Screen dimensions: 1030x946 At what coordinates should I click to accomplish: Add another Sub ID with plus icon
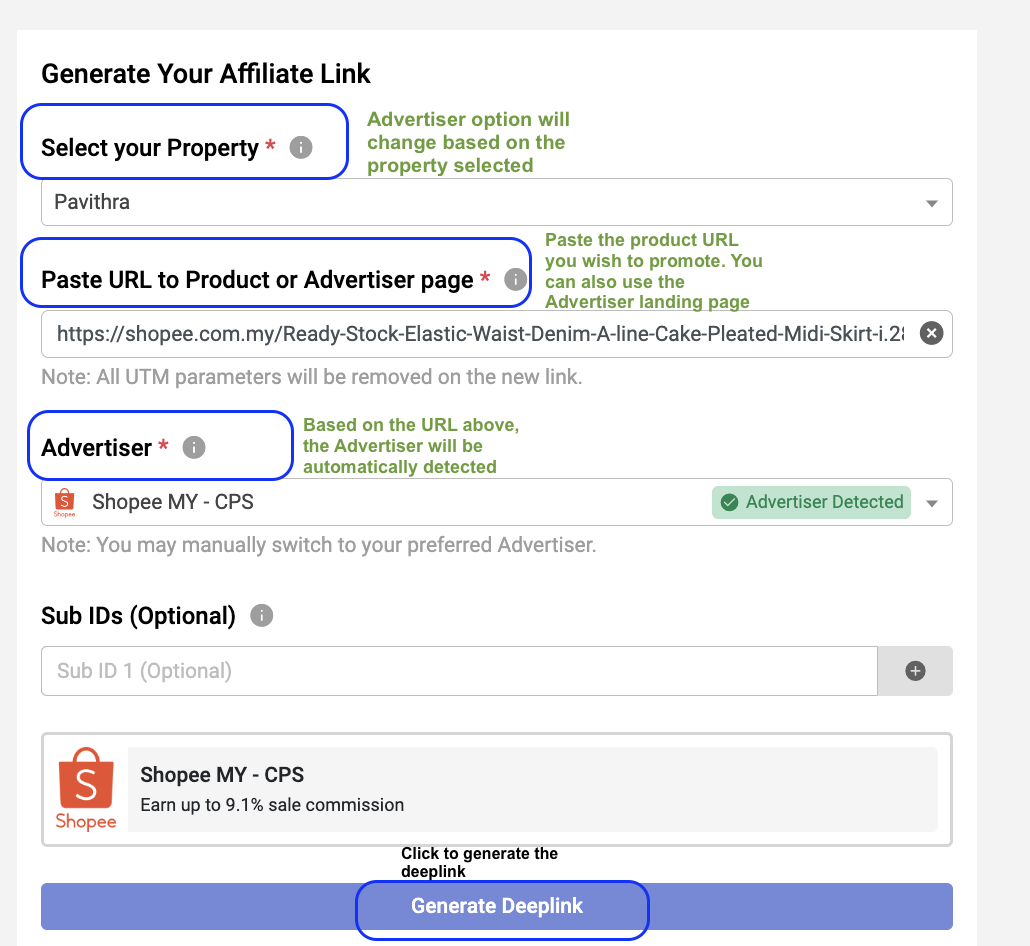click(915, 671)
